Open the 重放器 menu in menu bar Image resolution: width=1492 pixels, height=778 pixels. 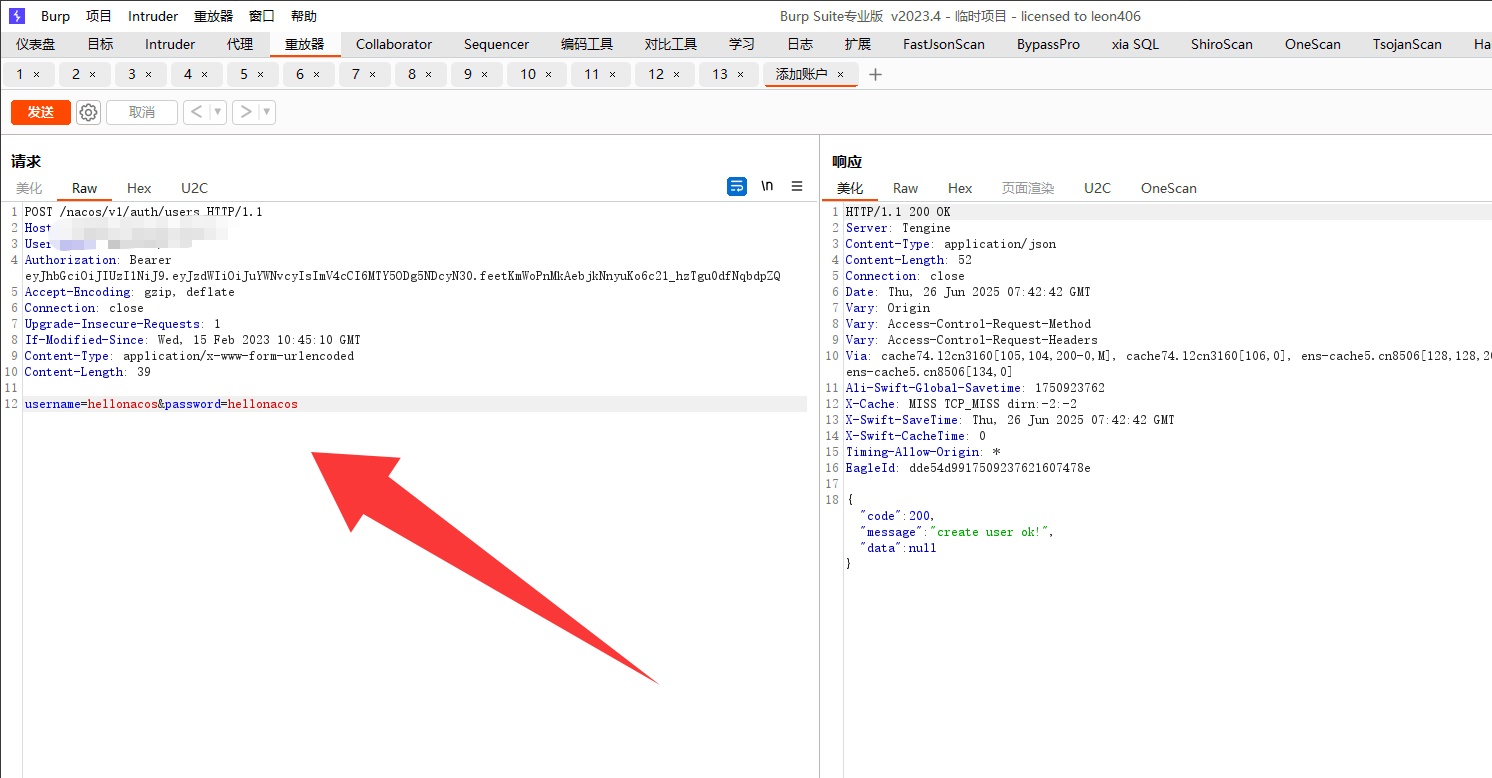213,16
